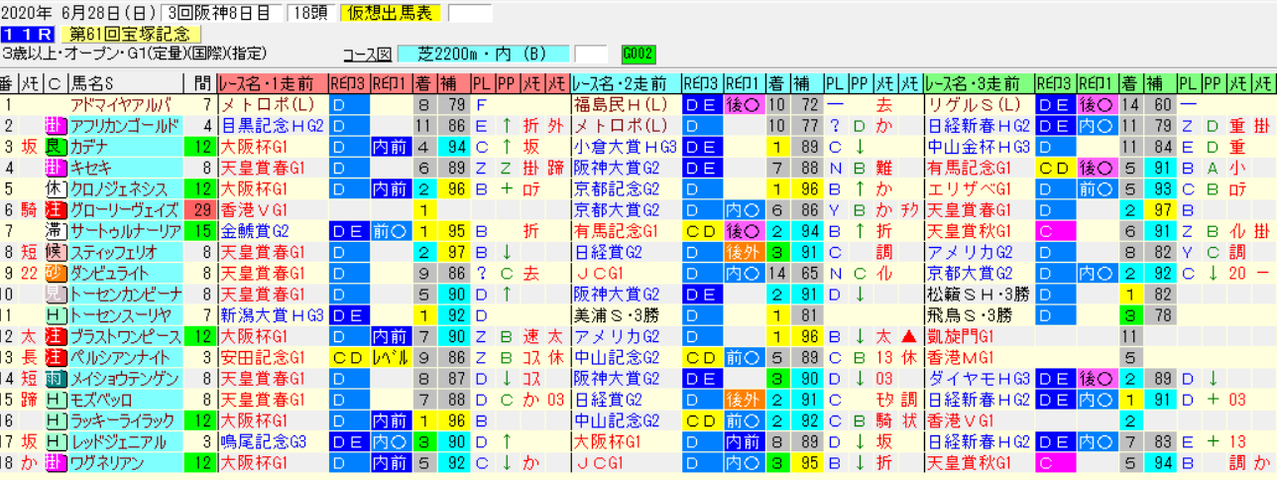1277x480 pixels.
Task: Click the H badge beside レッドジェニアル
Action: pos(54,440)
